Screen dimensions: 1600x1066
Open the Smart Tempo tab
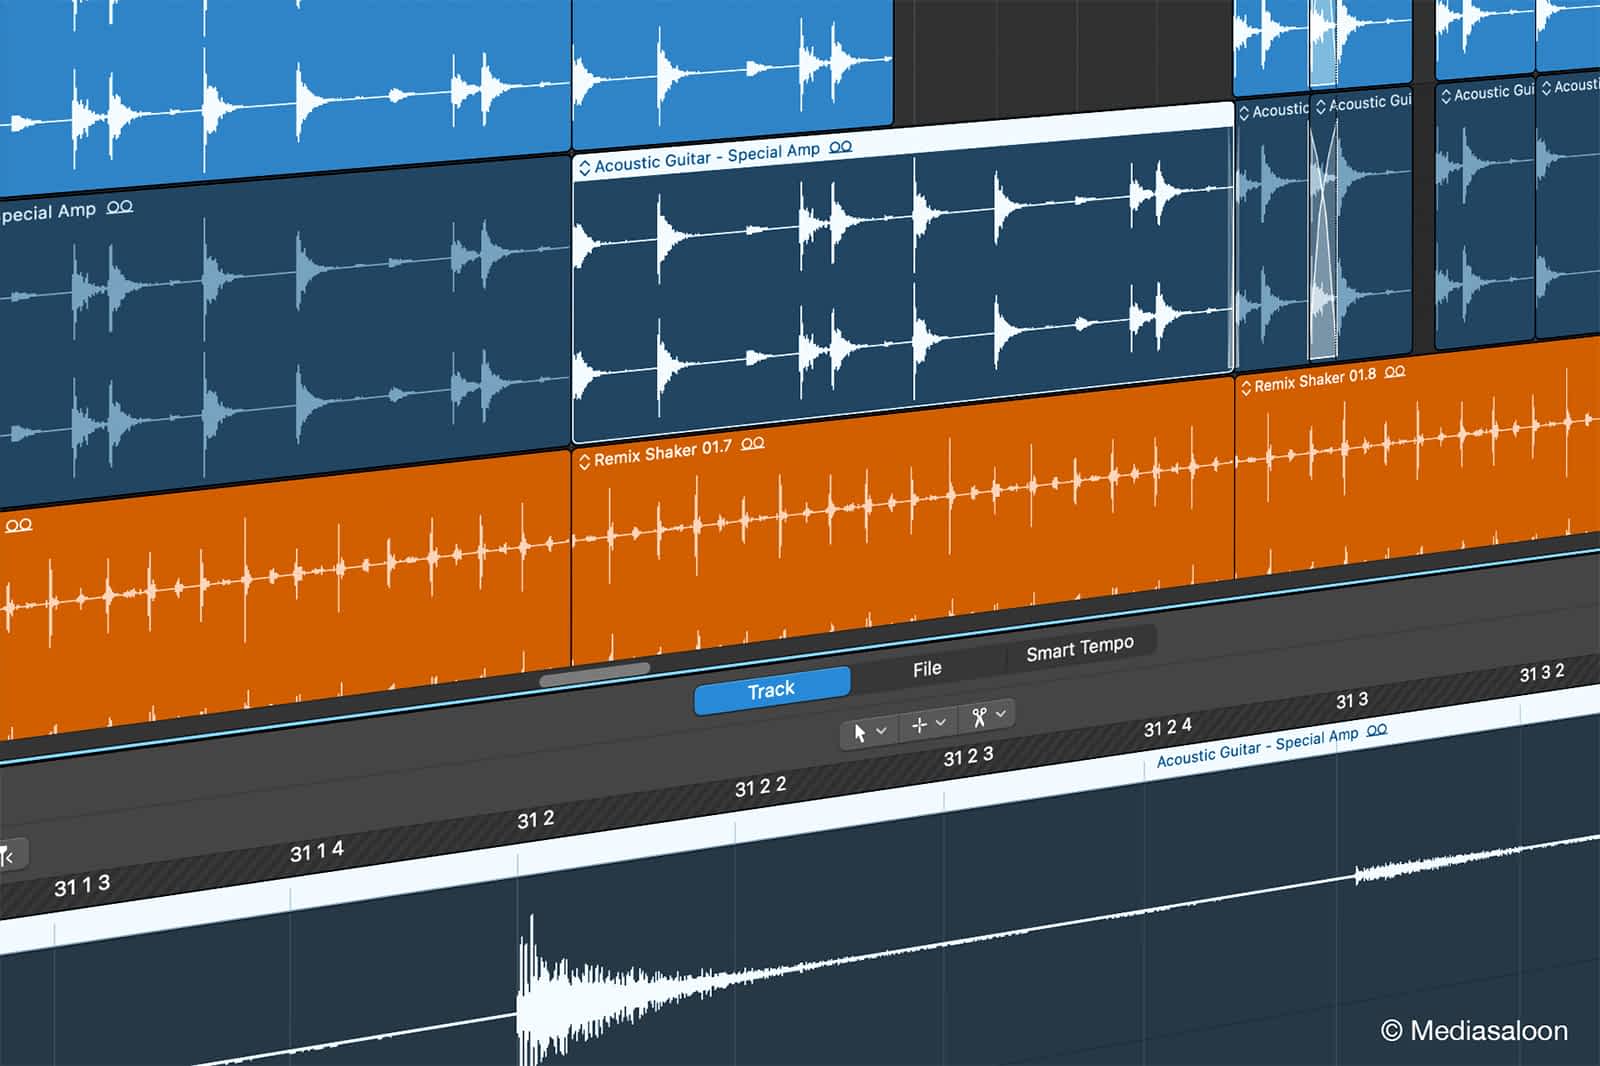[x=1080, y=650]
